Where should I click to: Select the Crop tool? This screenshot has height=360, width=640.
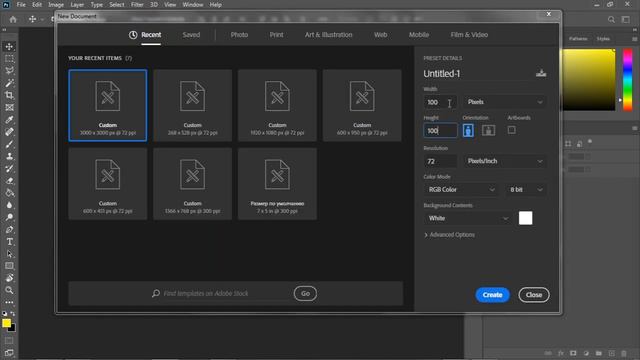coord(9,96)
